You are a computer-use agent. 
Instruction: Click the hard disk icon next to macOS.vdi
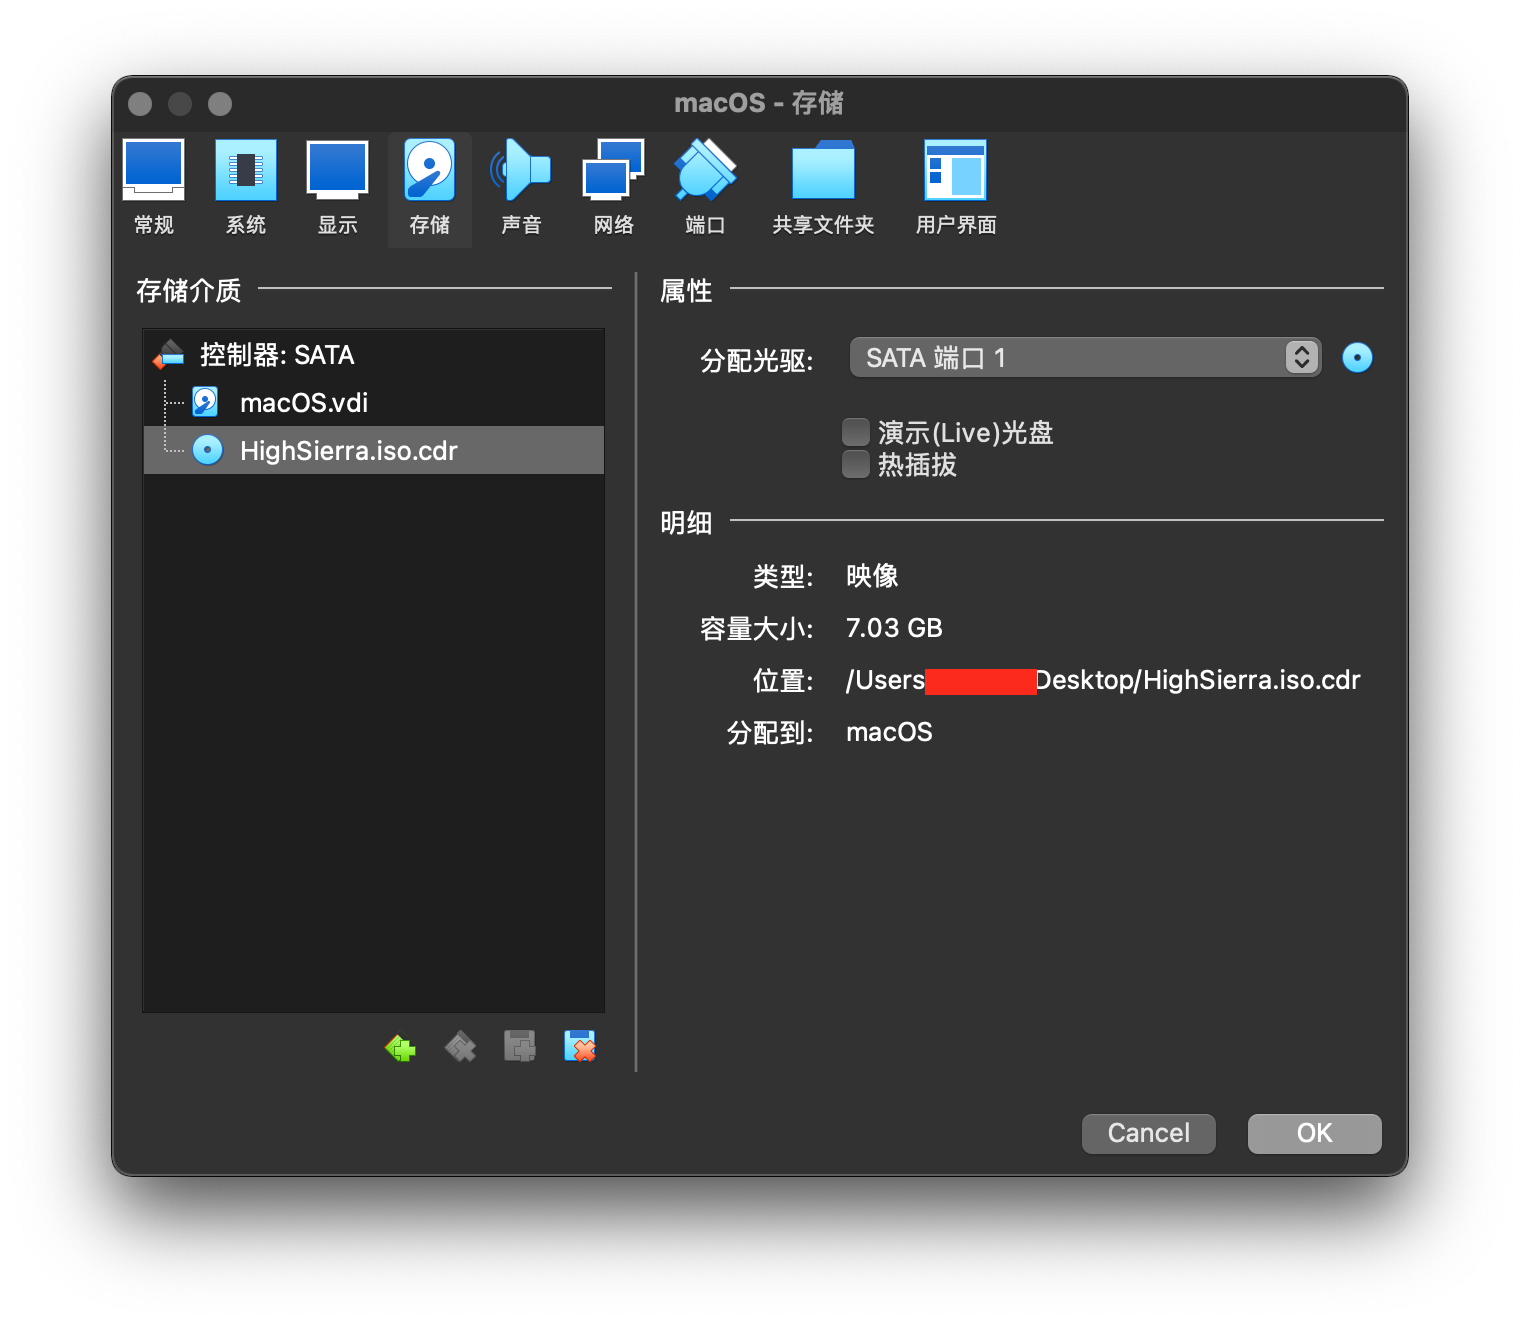click(206, 402)
